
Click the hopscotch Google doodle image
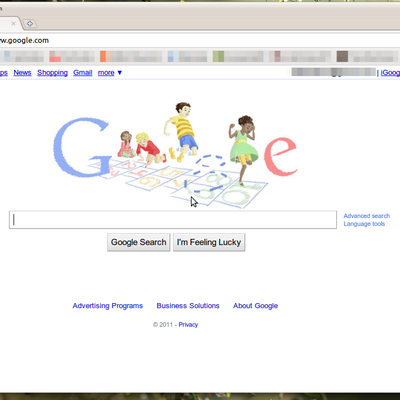[x=175, y=155]
